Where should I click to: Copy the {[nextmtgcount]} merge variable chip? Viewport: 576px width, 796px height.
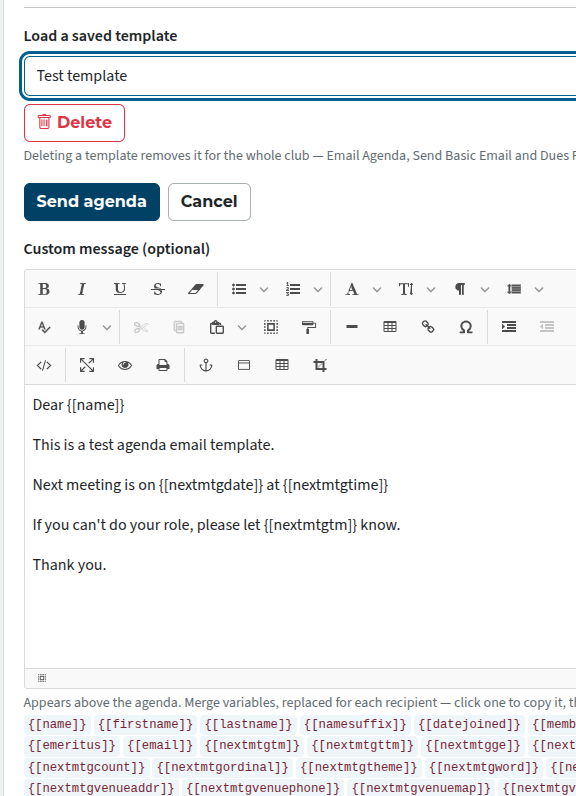click(86, 767)
